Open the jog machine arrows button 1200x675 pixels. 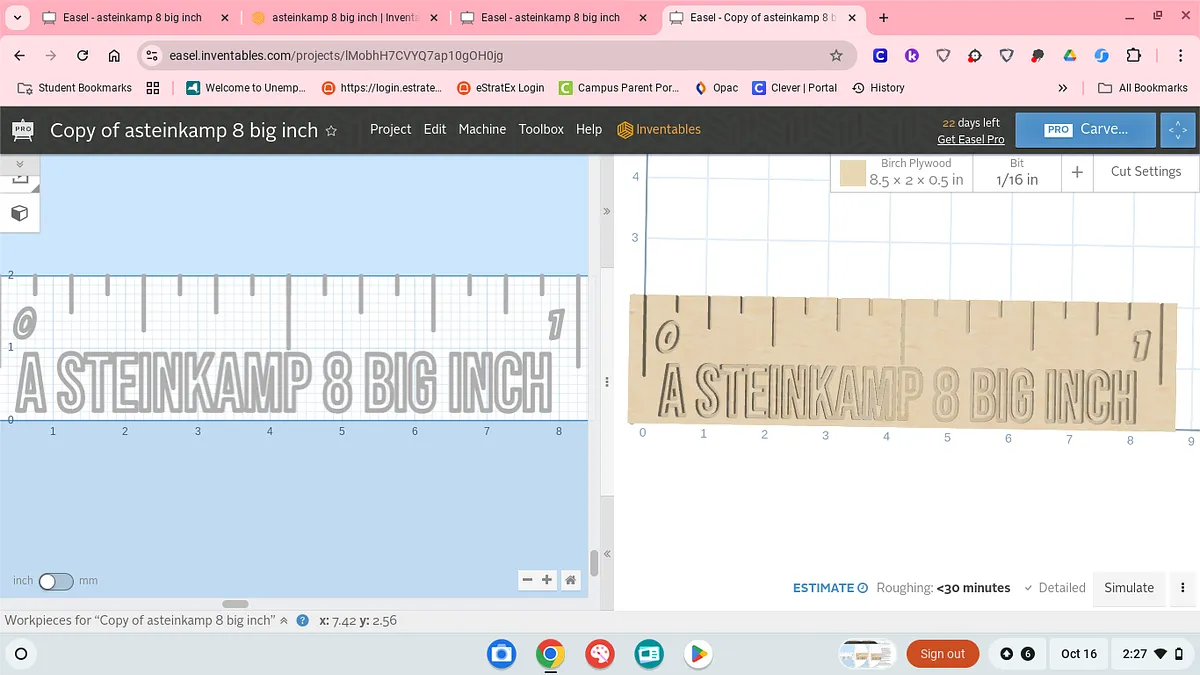[1178, 130]
